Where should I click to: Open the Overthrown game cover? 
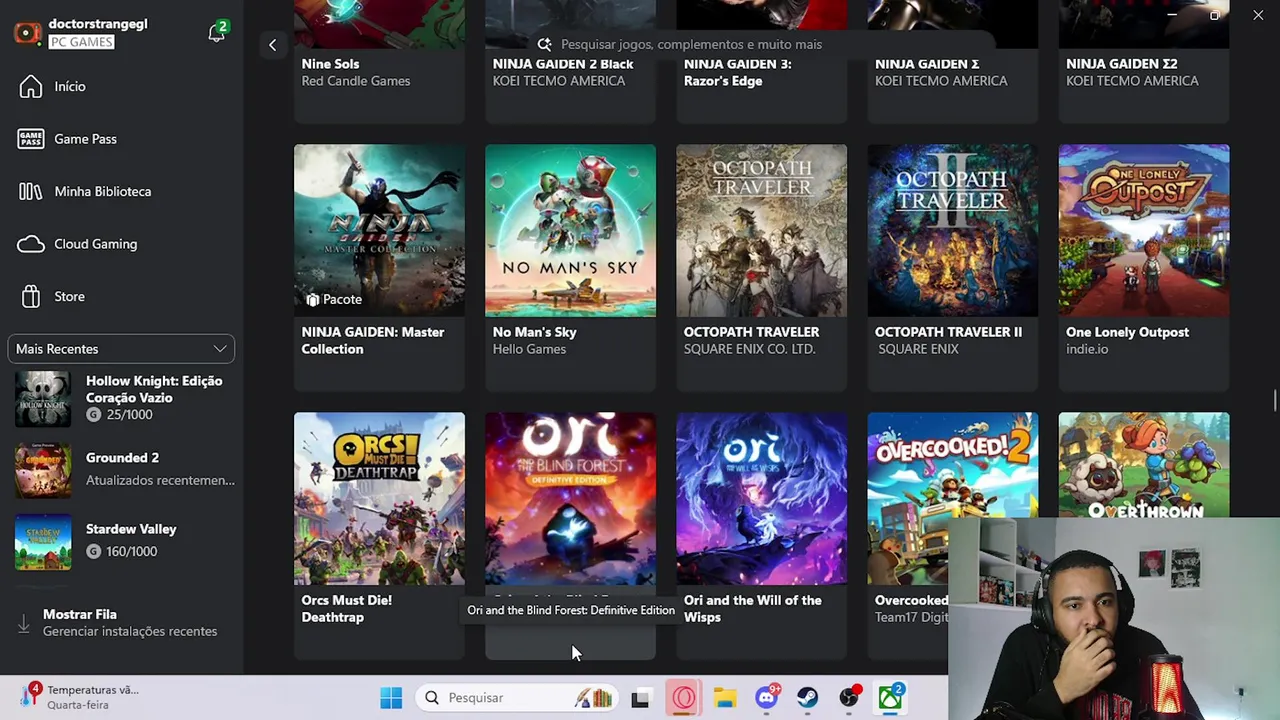click(1144, 465)
